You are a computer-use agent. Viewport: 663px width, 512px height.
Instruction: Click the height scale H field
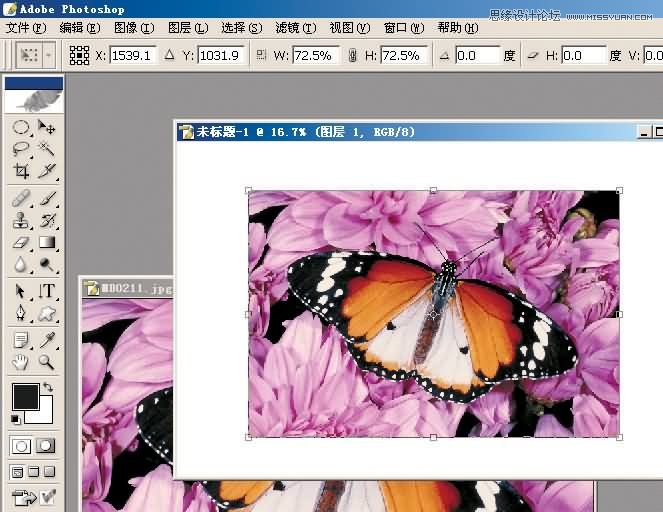pyautogui.click(x=405, y=55)
